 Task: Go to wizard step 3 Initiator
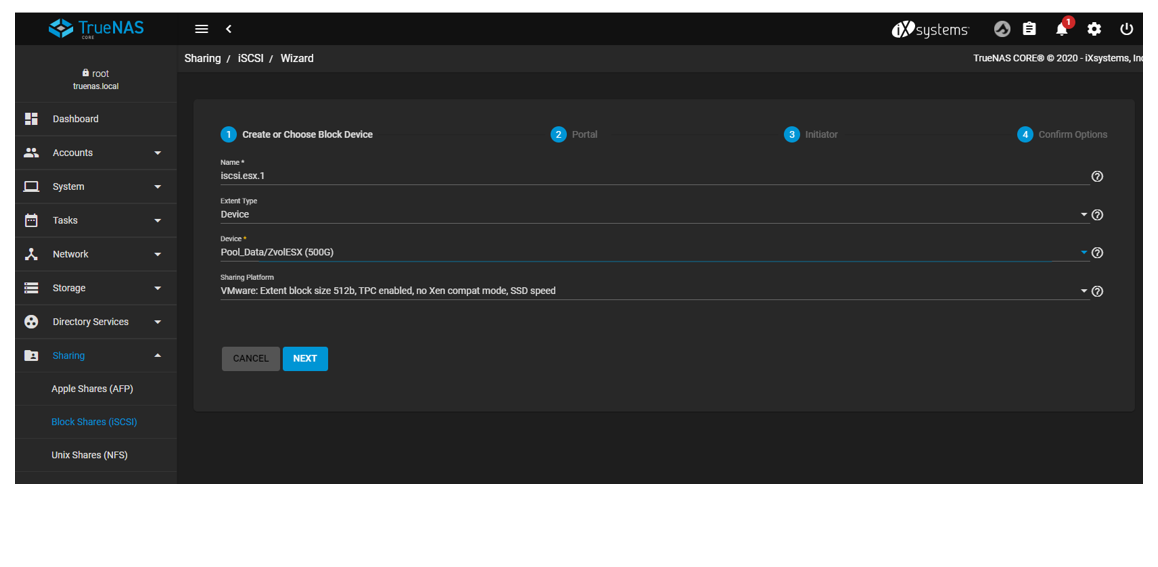[811, 134]
